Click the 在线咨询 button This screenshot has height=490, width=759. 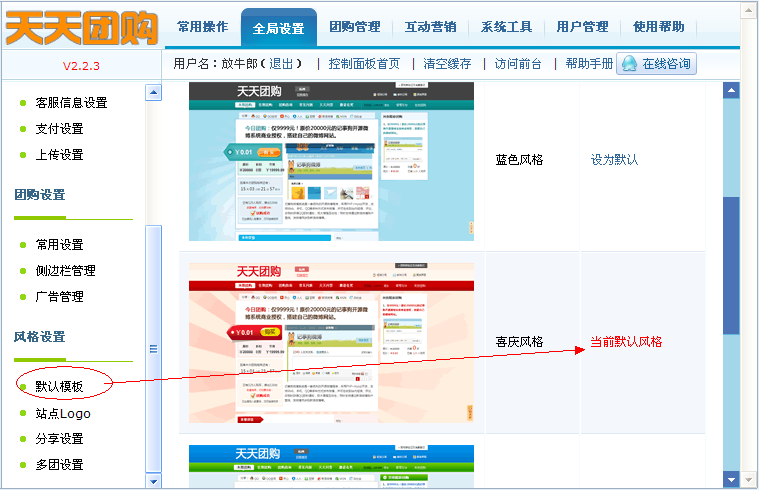(656, 63)
